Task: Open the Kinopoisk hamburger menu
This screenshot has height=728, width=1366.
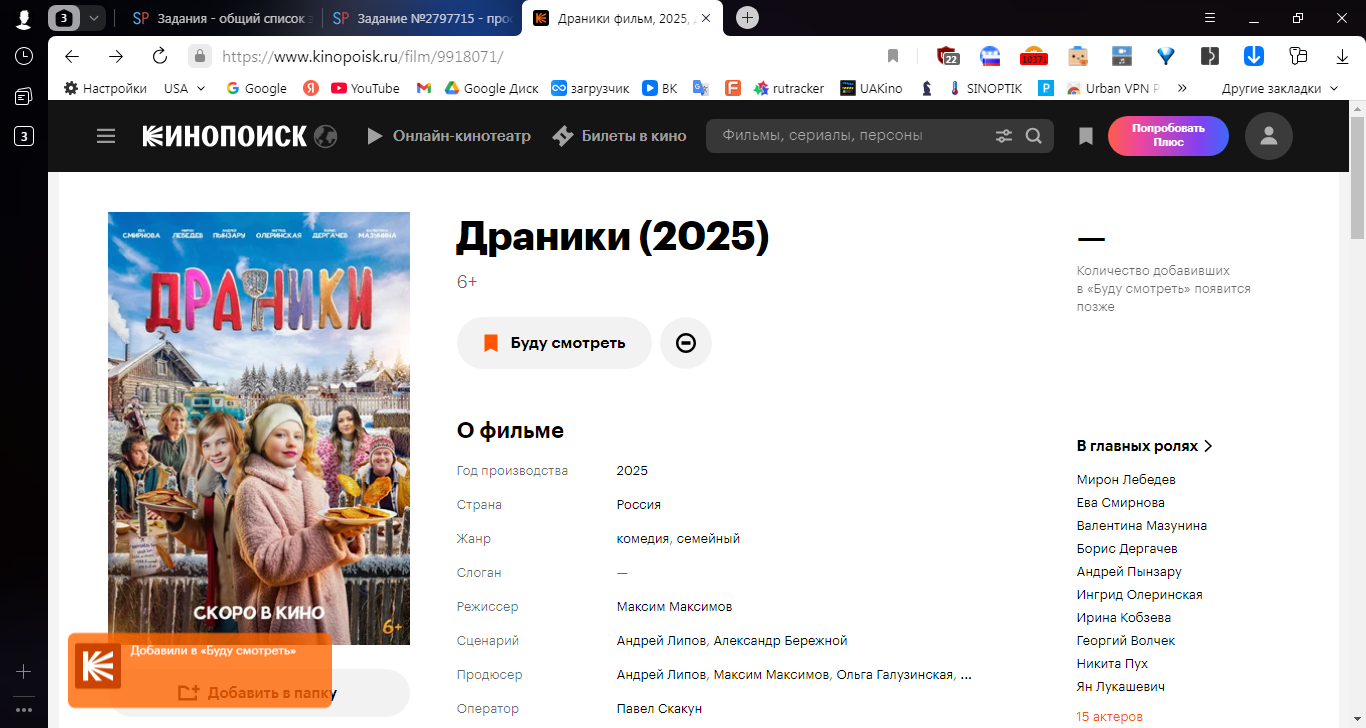Action: [x=106, y=136]
